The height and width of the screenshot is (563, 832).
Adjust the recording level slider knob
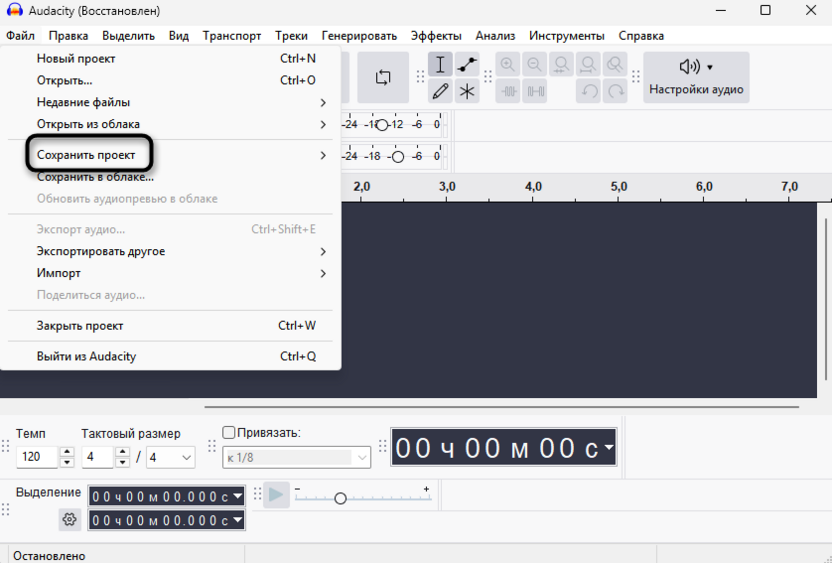coord(382,125)
